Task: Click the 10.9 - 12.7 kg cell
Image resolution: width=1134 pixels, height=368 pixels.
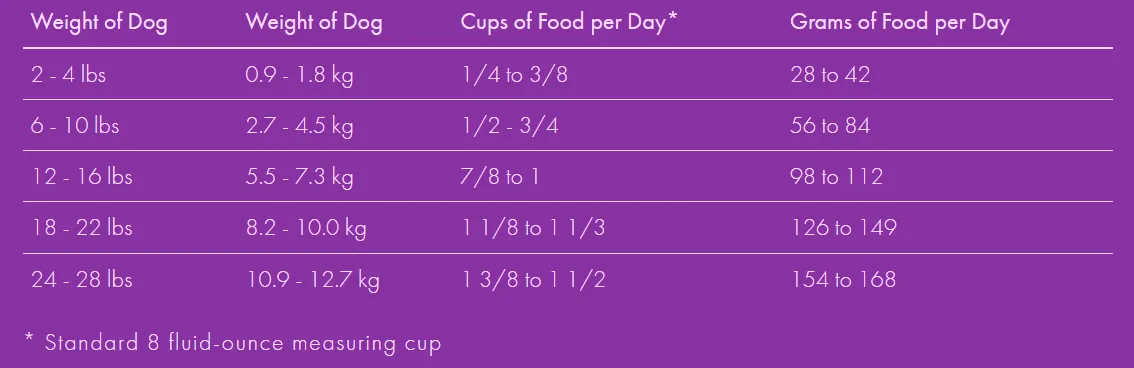Action: 312,279
